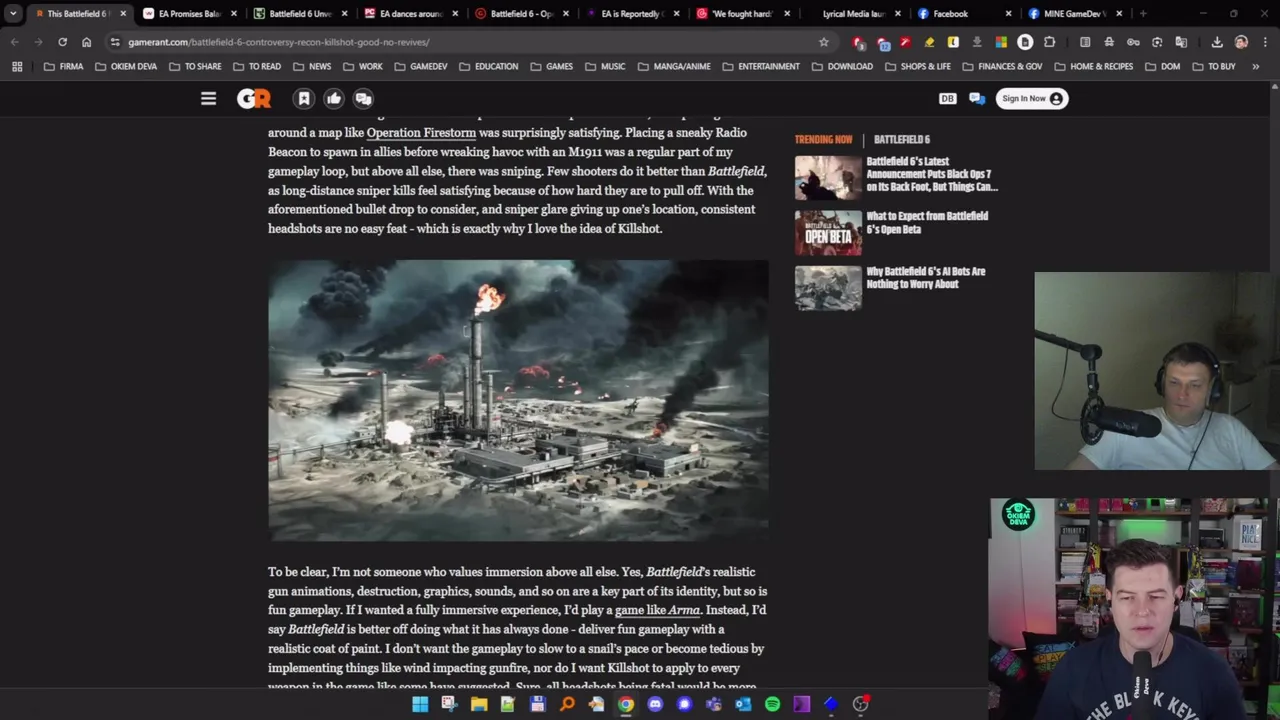Switch to the EA Promises tab
The width and height of the screenshot is (1280, 720).
pyautogui.click(x=188, y=14)
